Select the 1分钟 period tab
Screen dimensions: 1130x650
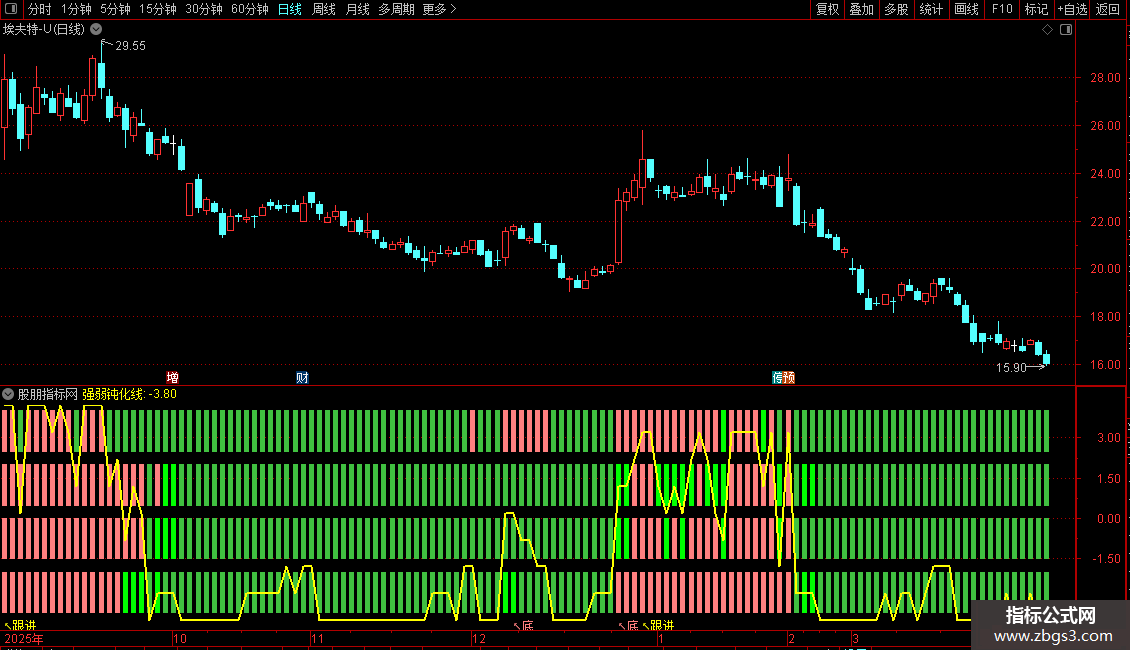[76, 9]
